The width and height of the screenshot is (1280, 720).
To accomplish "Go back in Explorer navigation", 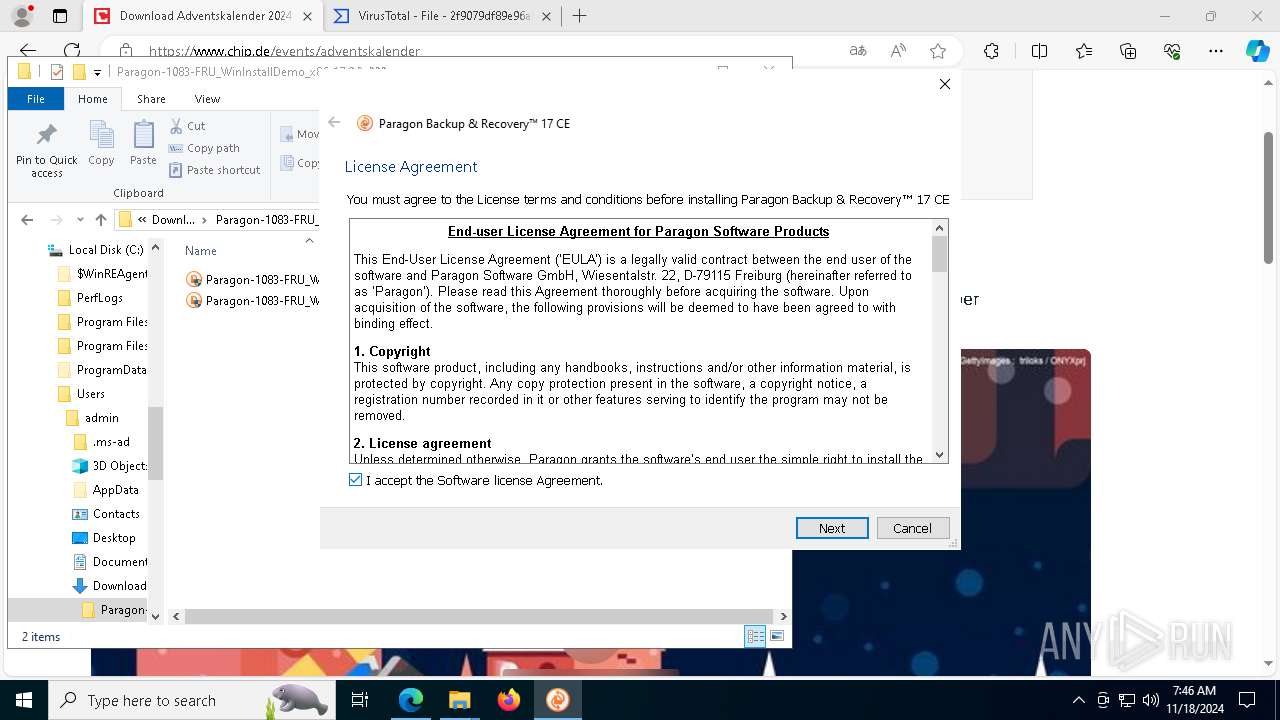I will click(x=27, y=220).
